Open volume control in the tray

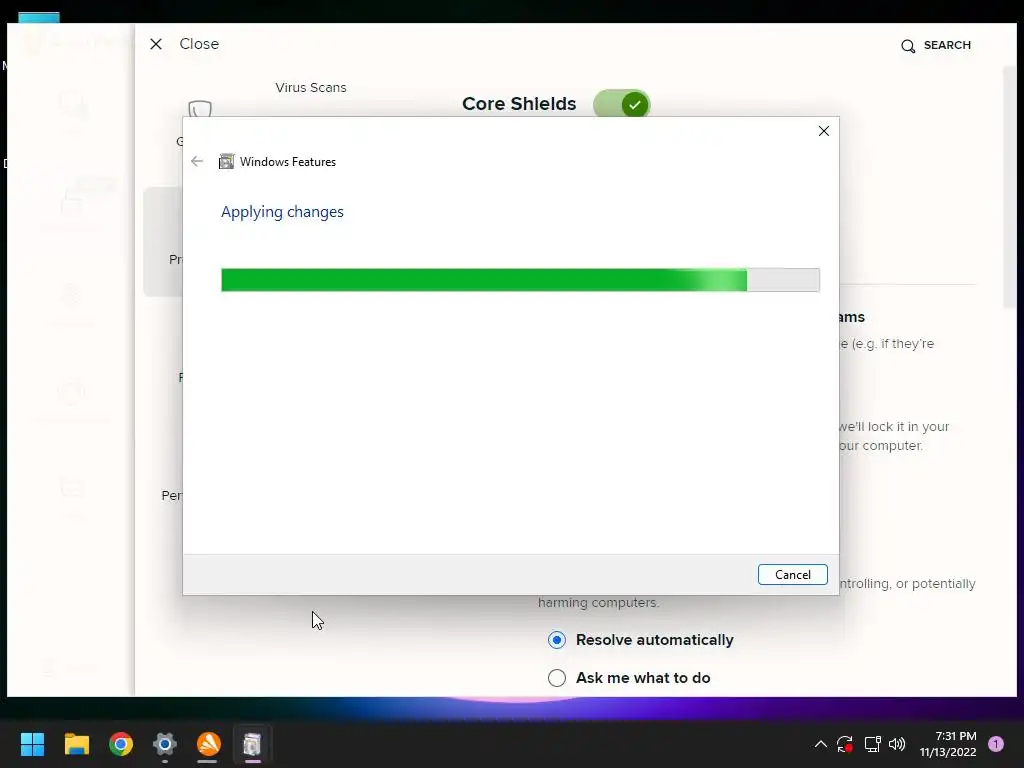tap(897, 744)
